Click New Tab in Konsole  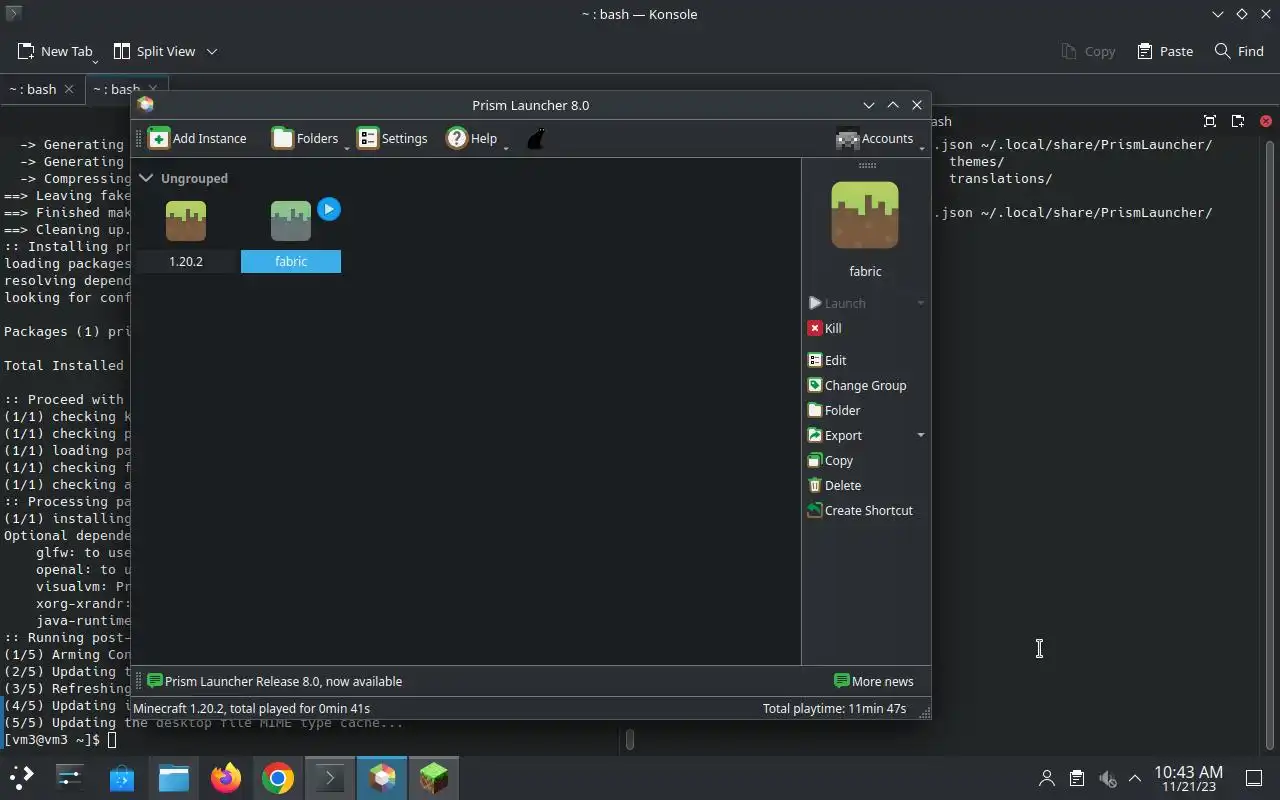click(55, 51)
